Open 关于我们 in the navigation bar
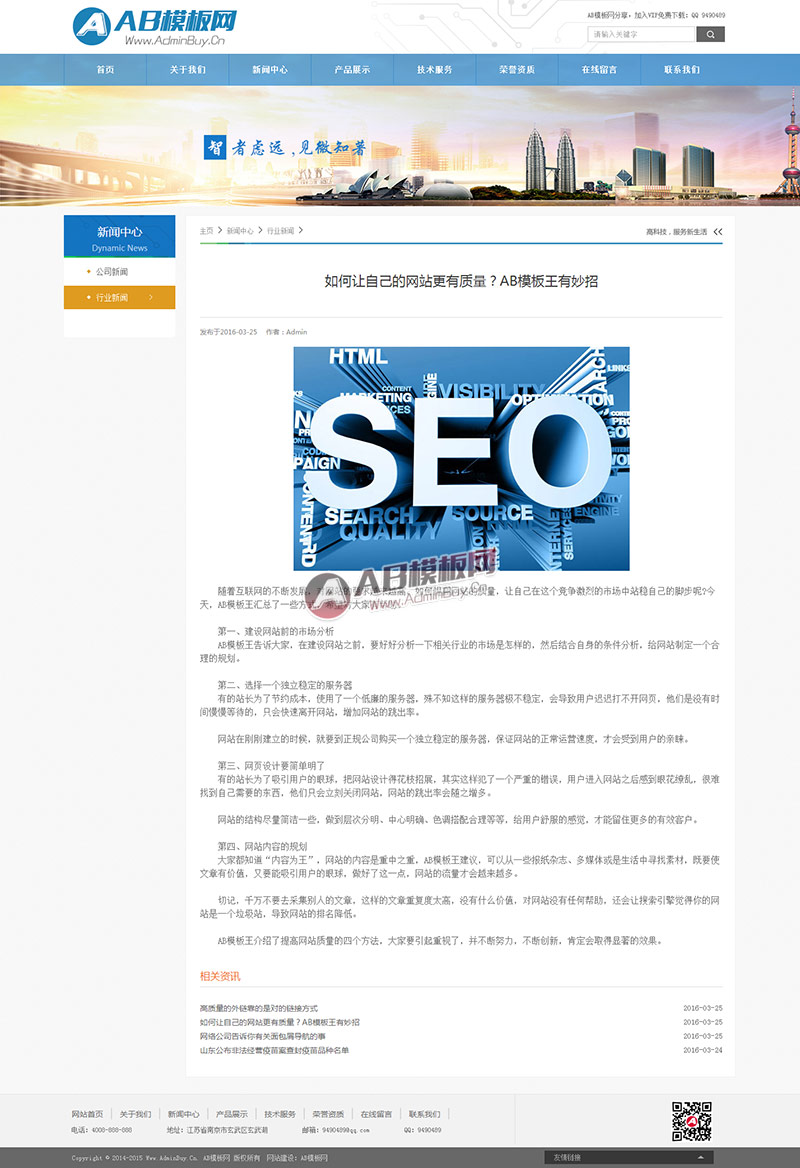Image resolution: width=800 pixels, height=1168 pixels. coord(187,69)
